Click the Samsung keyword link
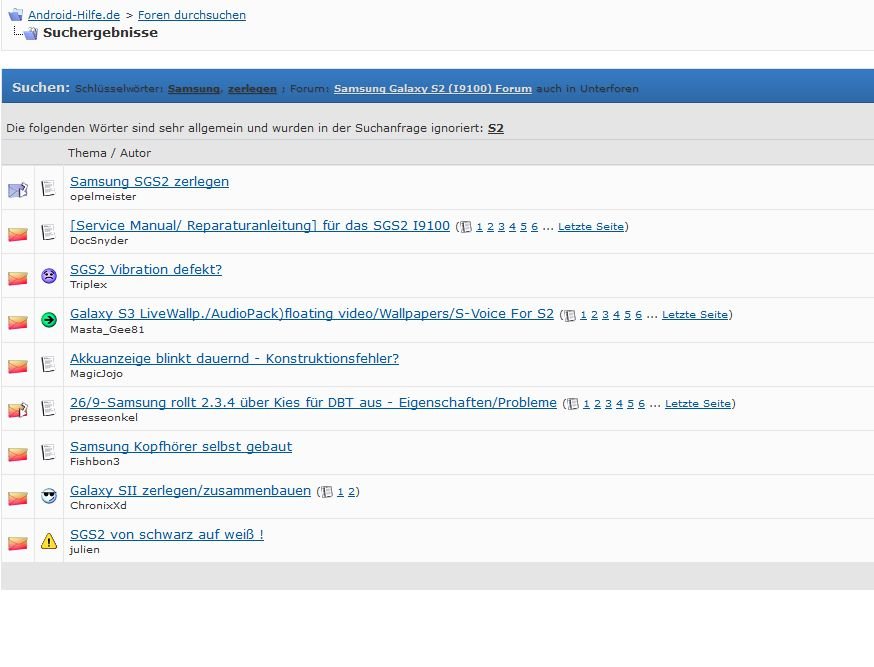 pyautogui.click(x=193, y=89)
